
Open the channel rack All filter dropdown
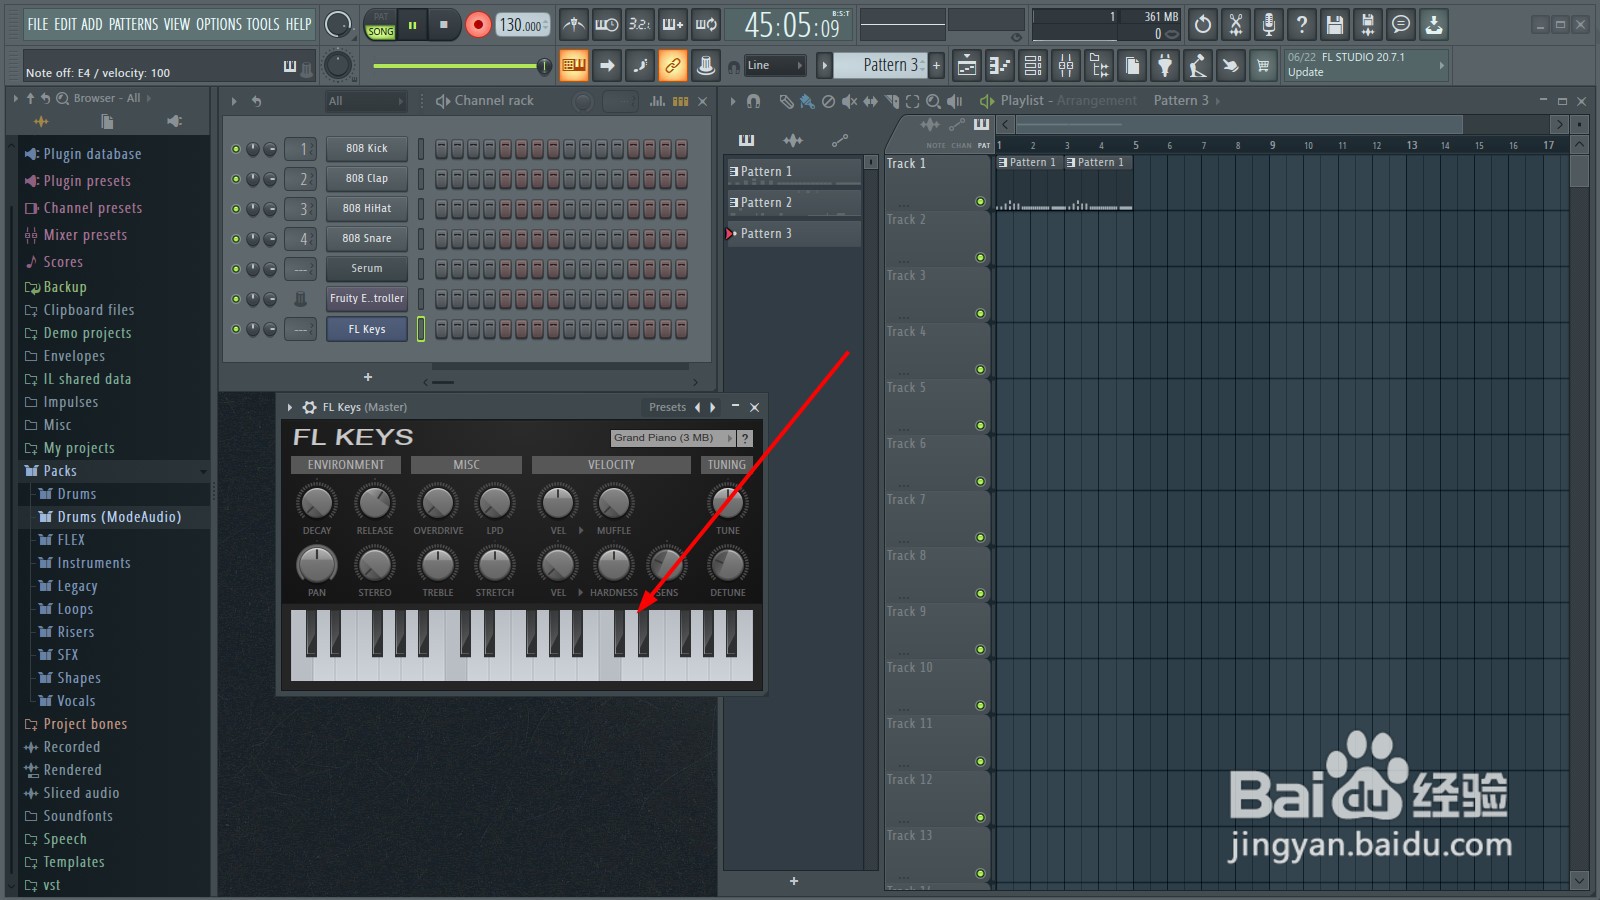point(366,101)
